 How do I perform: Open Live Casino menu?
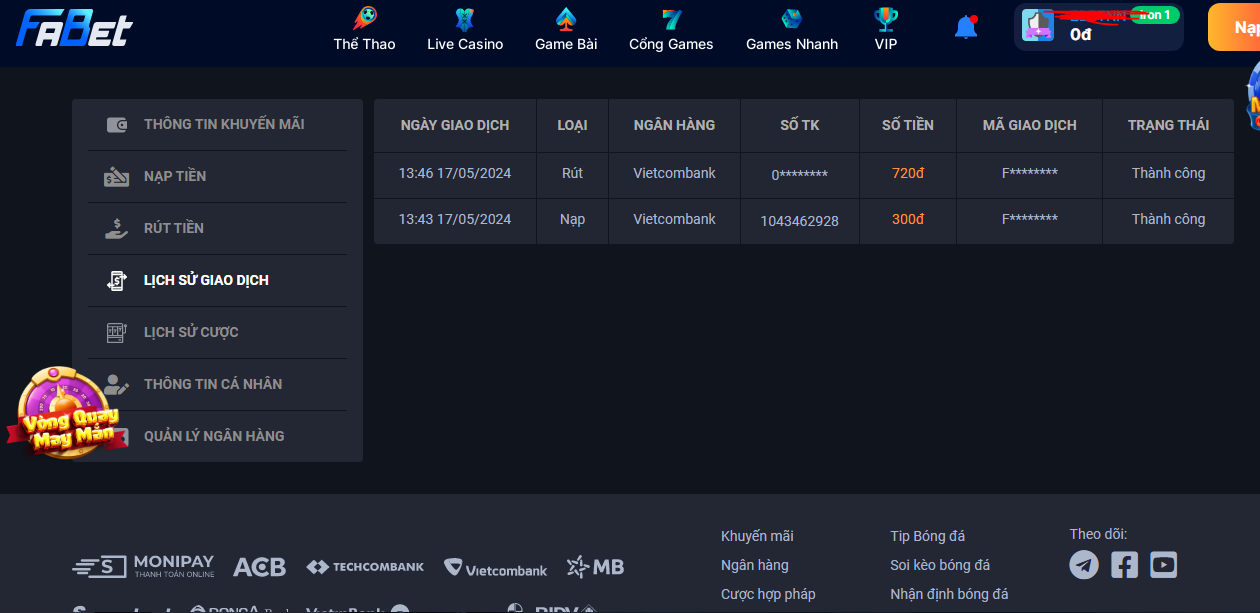tap(465, 30)
